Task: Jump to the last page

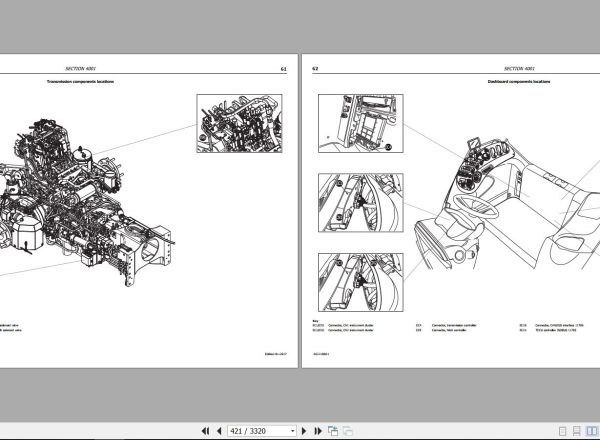Action: 318,431
